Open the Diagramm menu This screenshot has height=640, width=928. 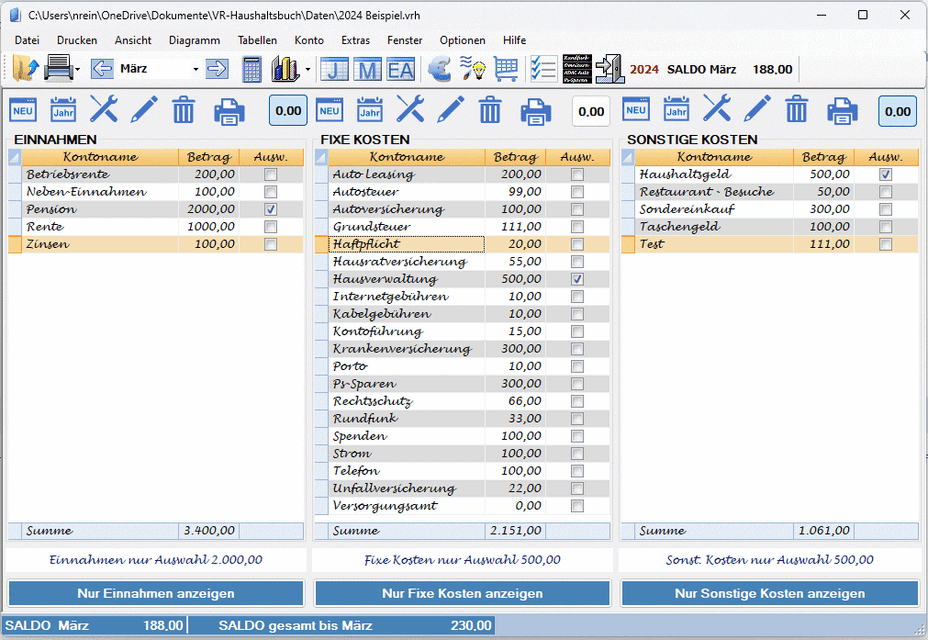point(194,40)
